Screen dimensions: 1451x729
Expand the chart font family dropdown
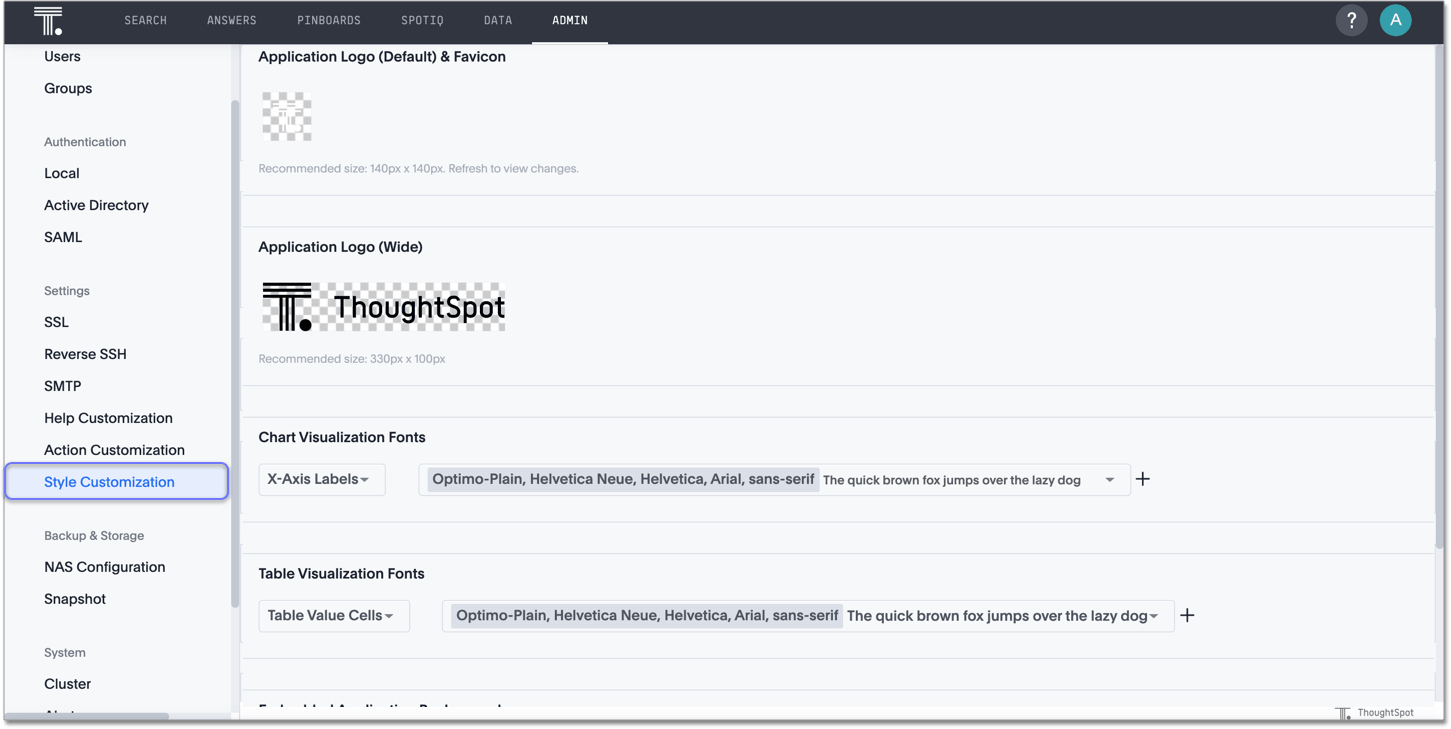click(x=1109, y=479)
